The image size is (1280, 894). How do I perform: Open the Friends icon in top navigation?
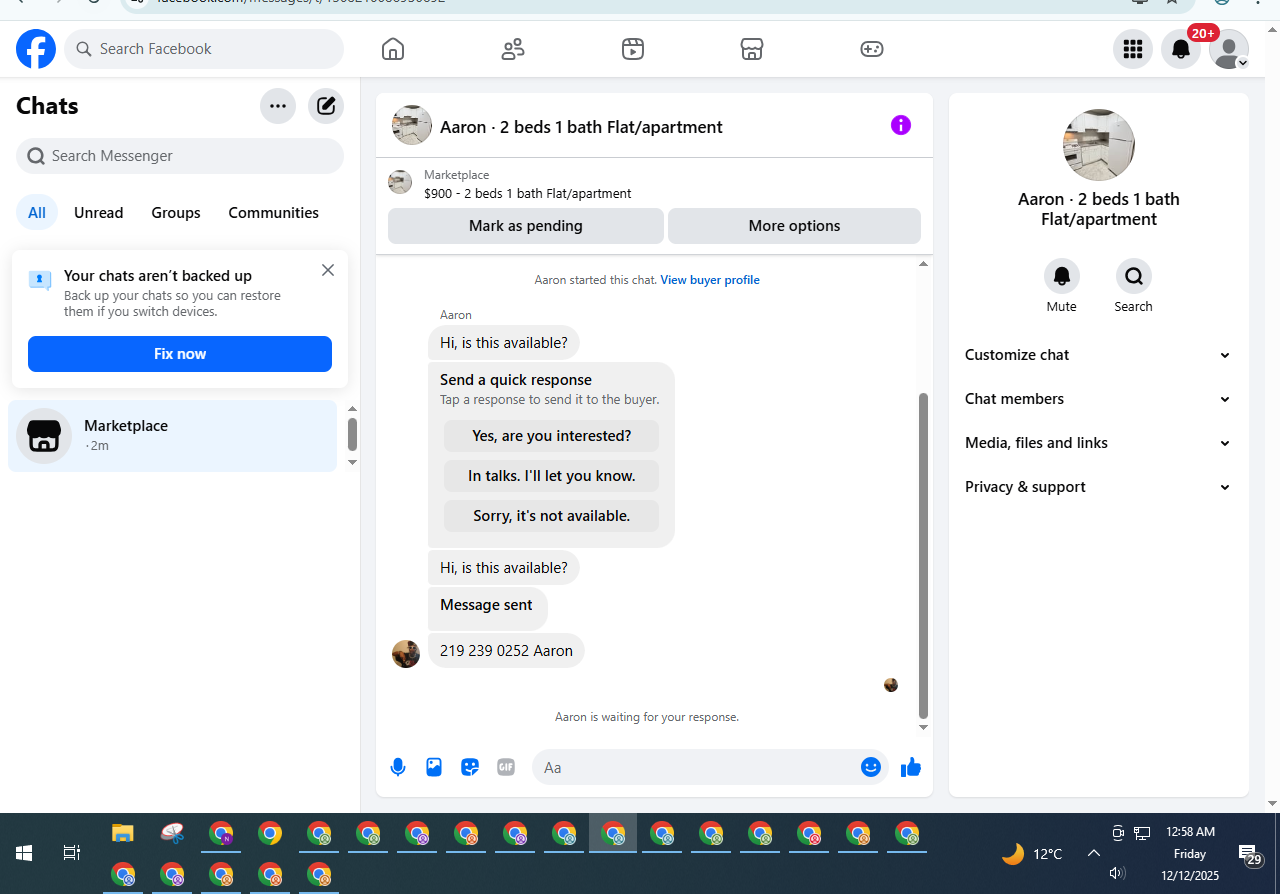pyautogui.click(x=513, y=49)
